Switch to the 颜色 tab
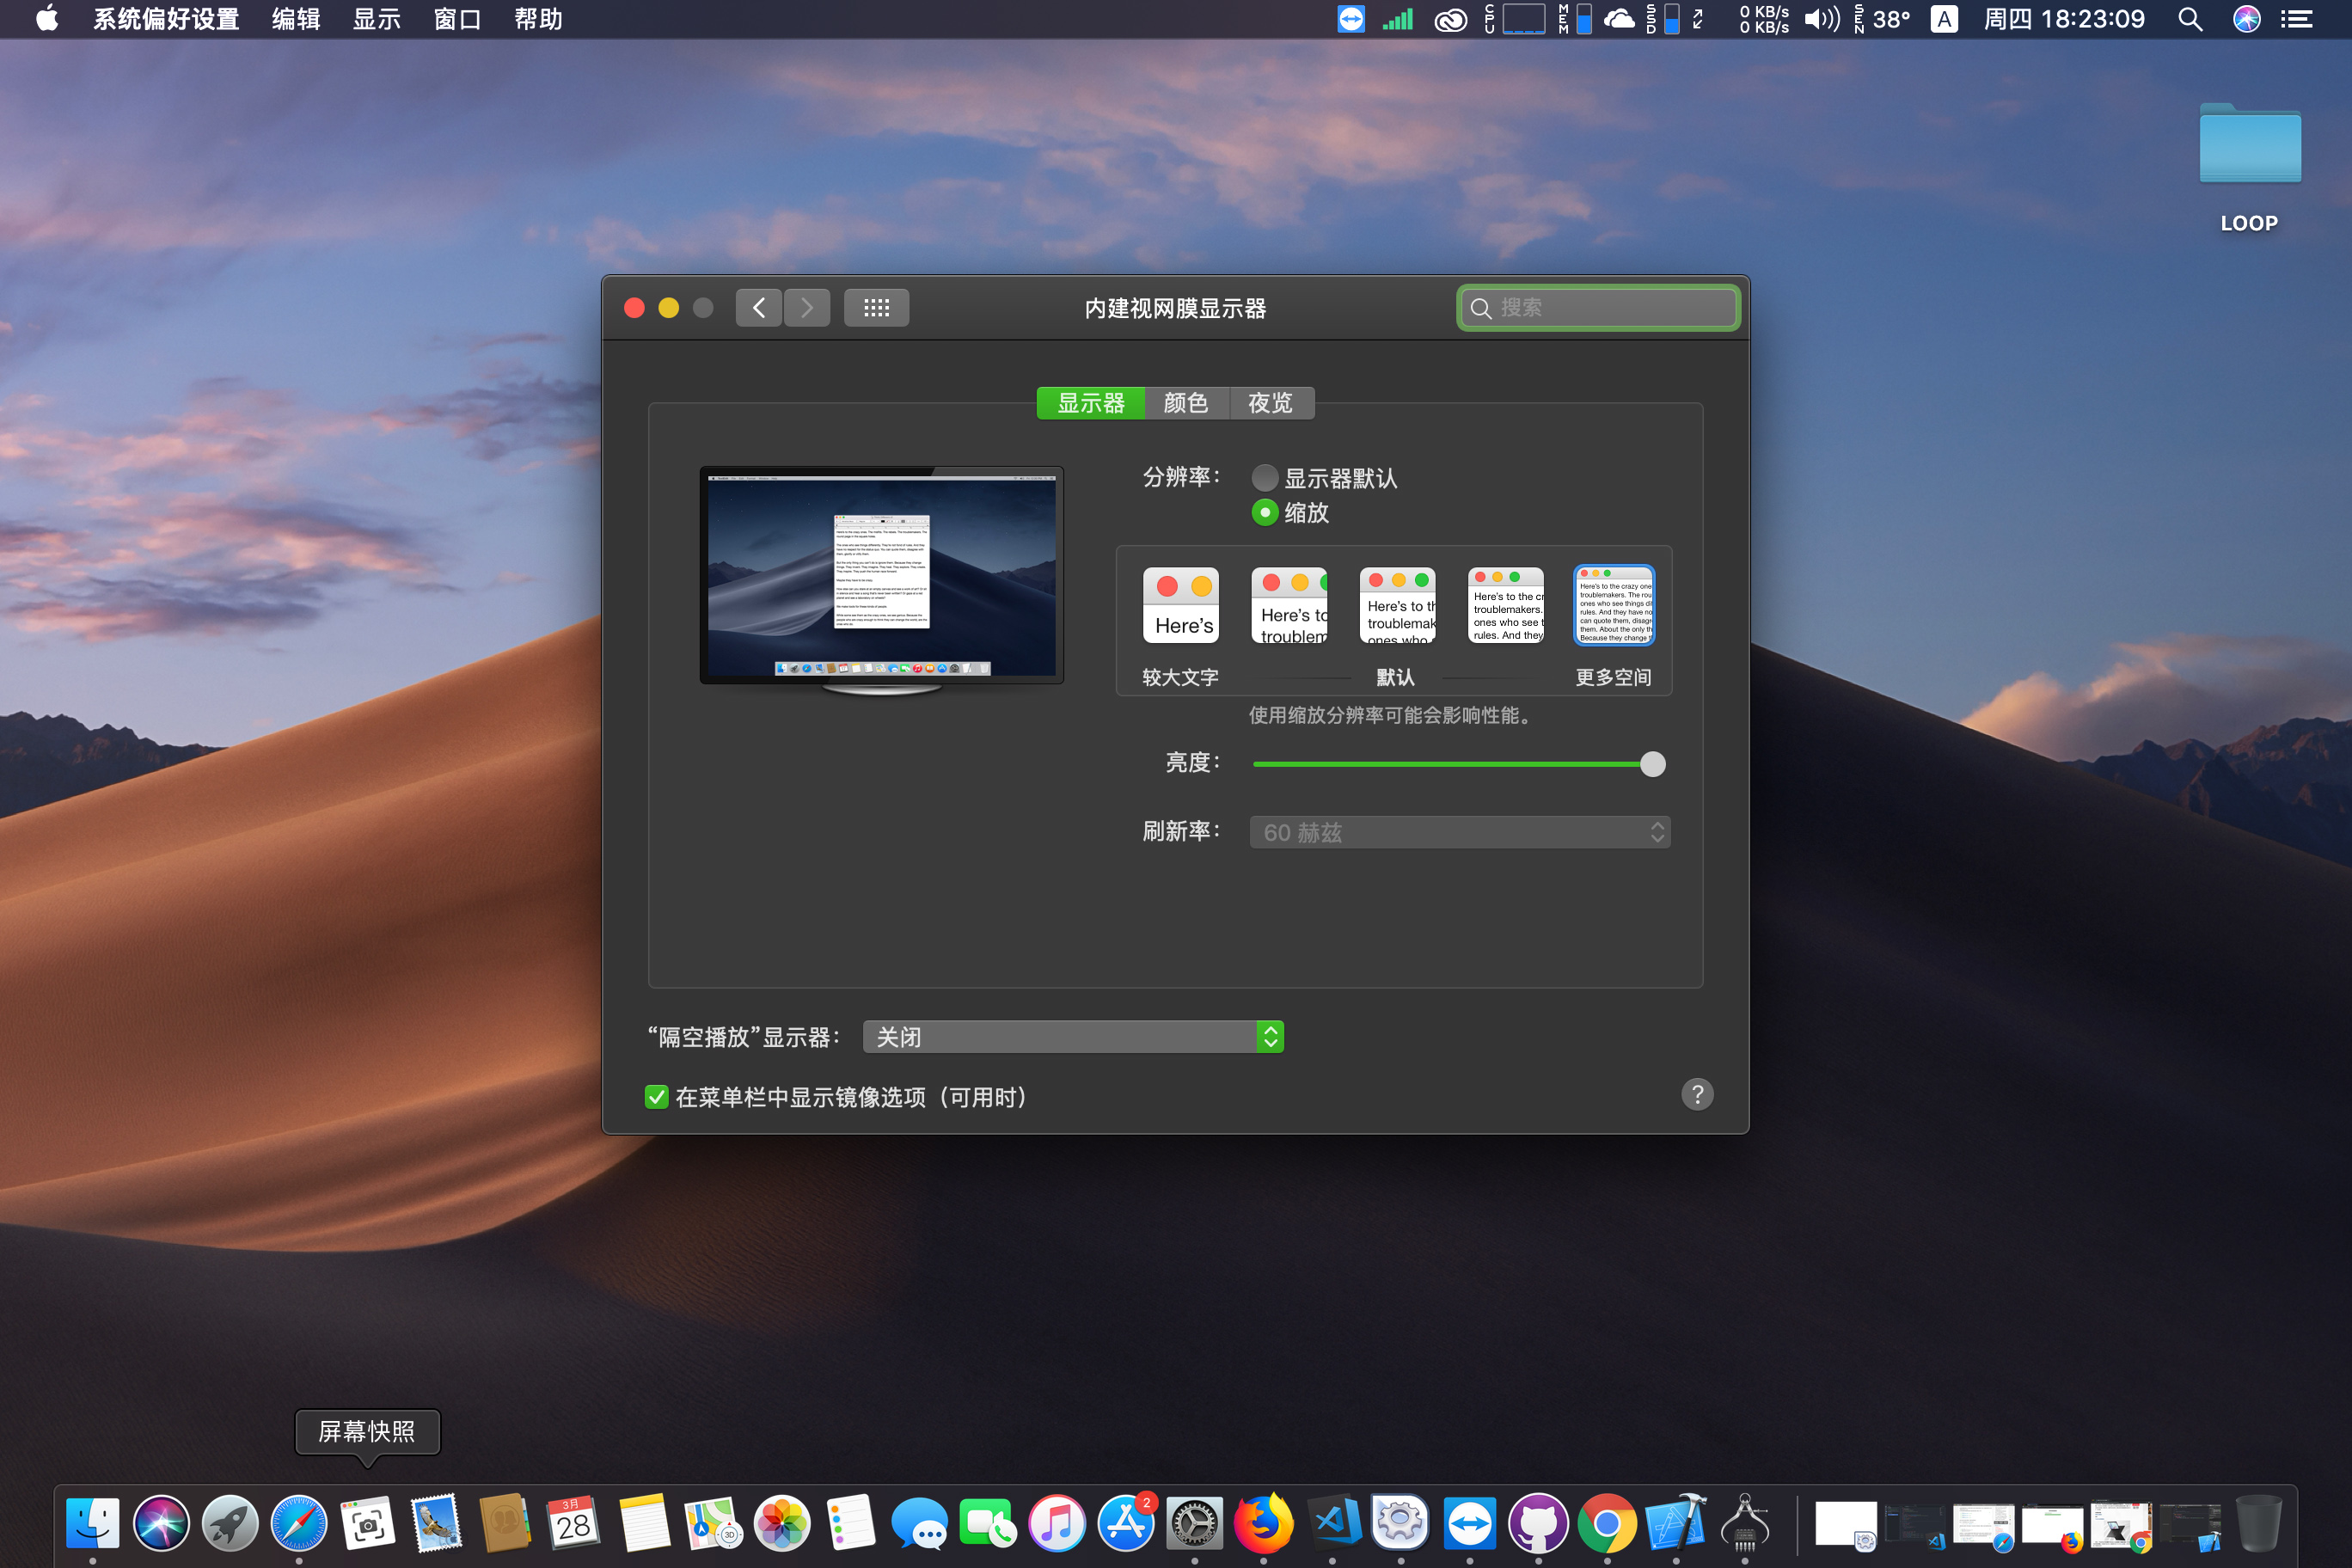 coord(1187,403)
